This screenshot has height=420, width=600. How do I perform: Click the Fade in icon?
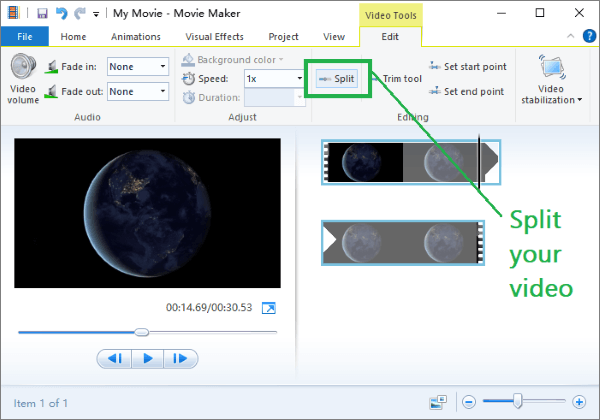pos(51,67)
